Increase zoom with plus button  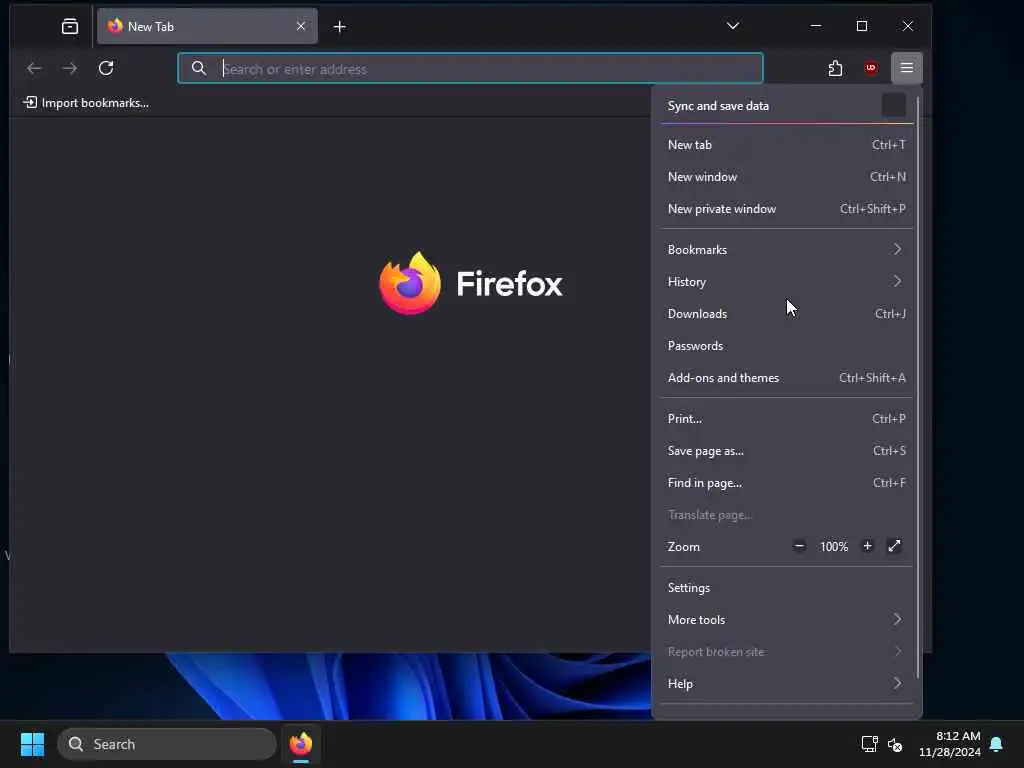[867, 546]
